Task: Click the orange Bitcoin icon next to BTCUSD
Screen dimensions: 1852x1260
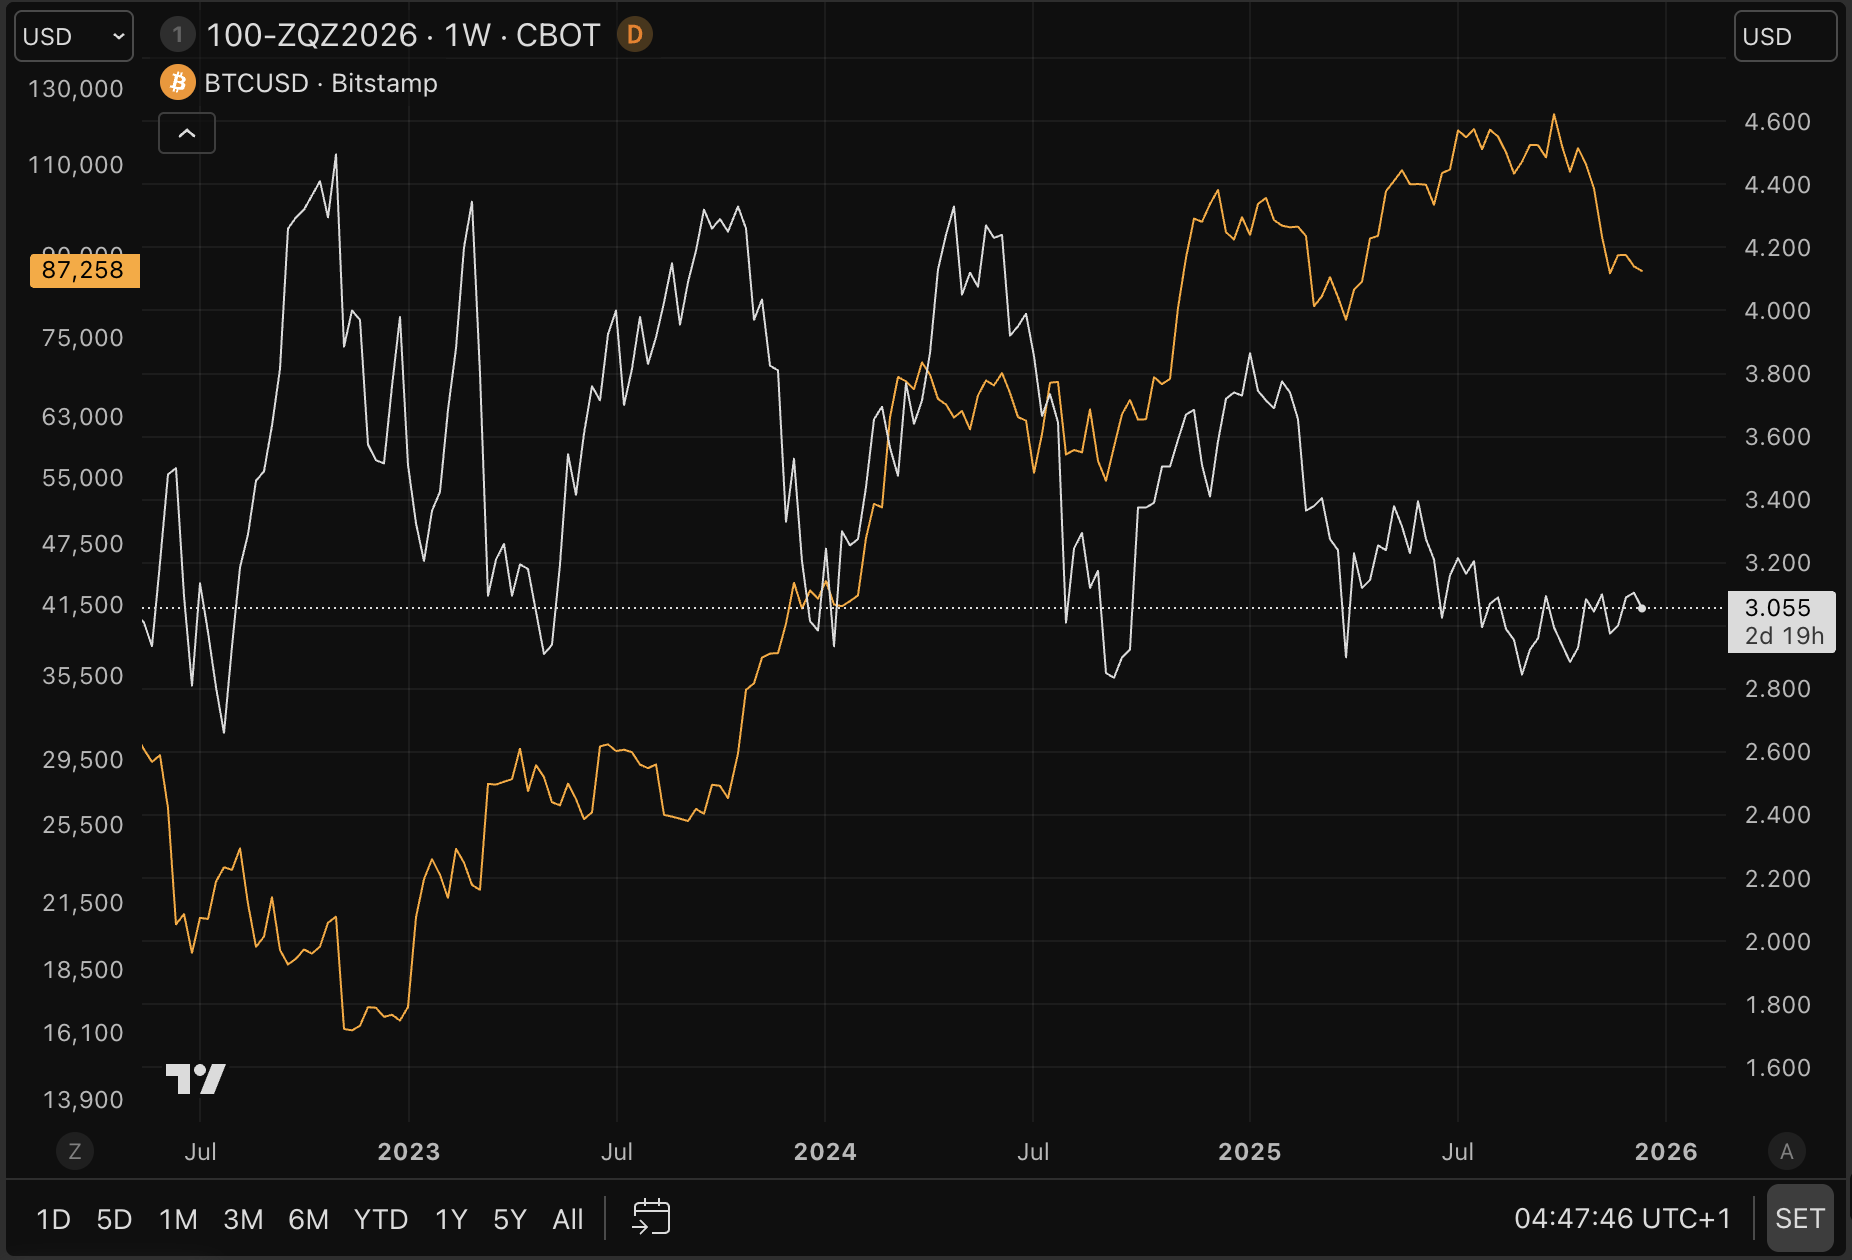Action: pos(177,83)
